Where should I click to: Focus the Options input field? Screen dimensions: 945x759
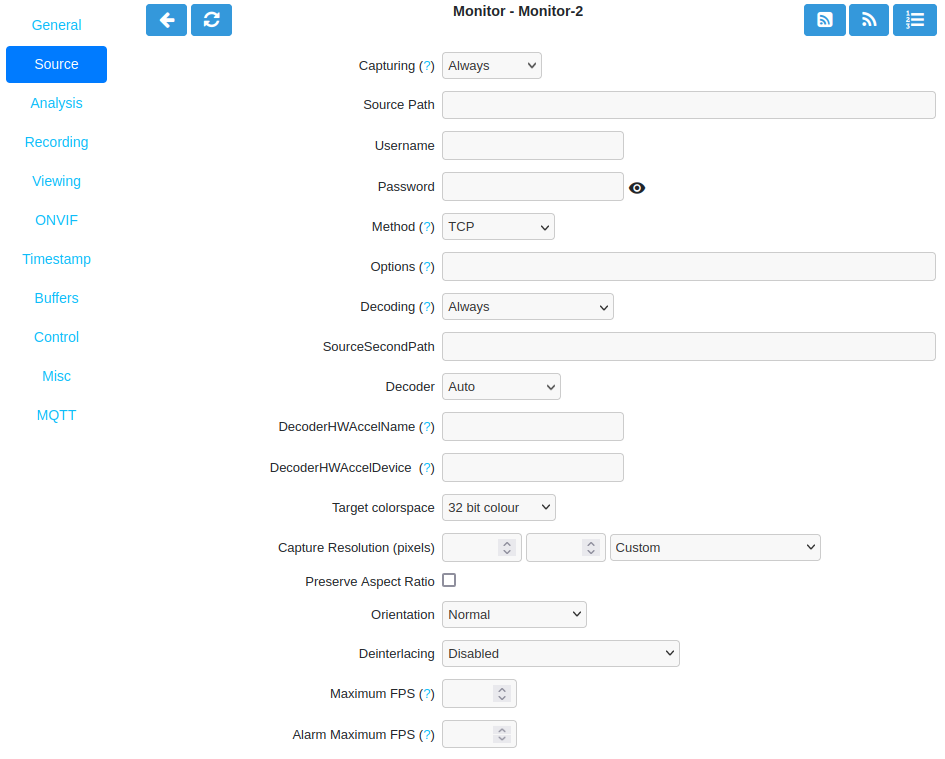(x=689, y=266)
